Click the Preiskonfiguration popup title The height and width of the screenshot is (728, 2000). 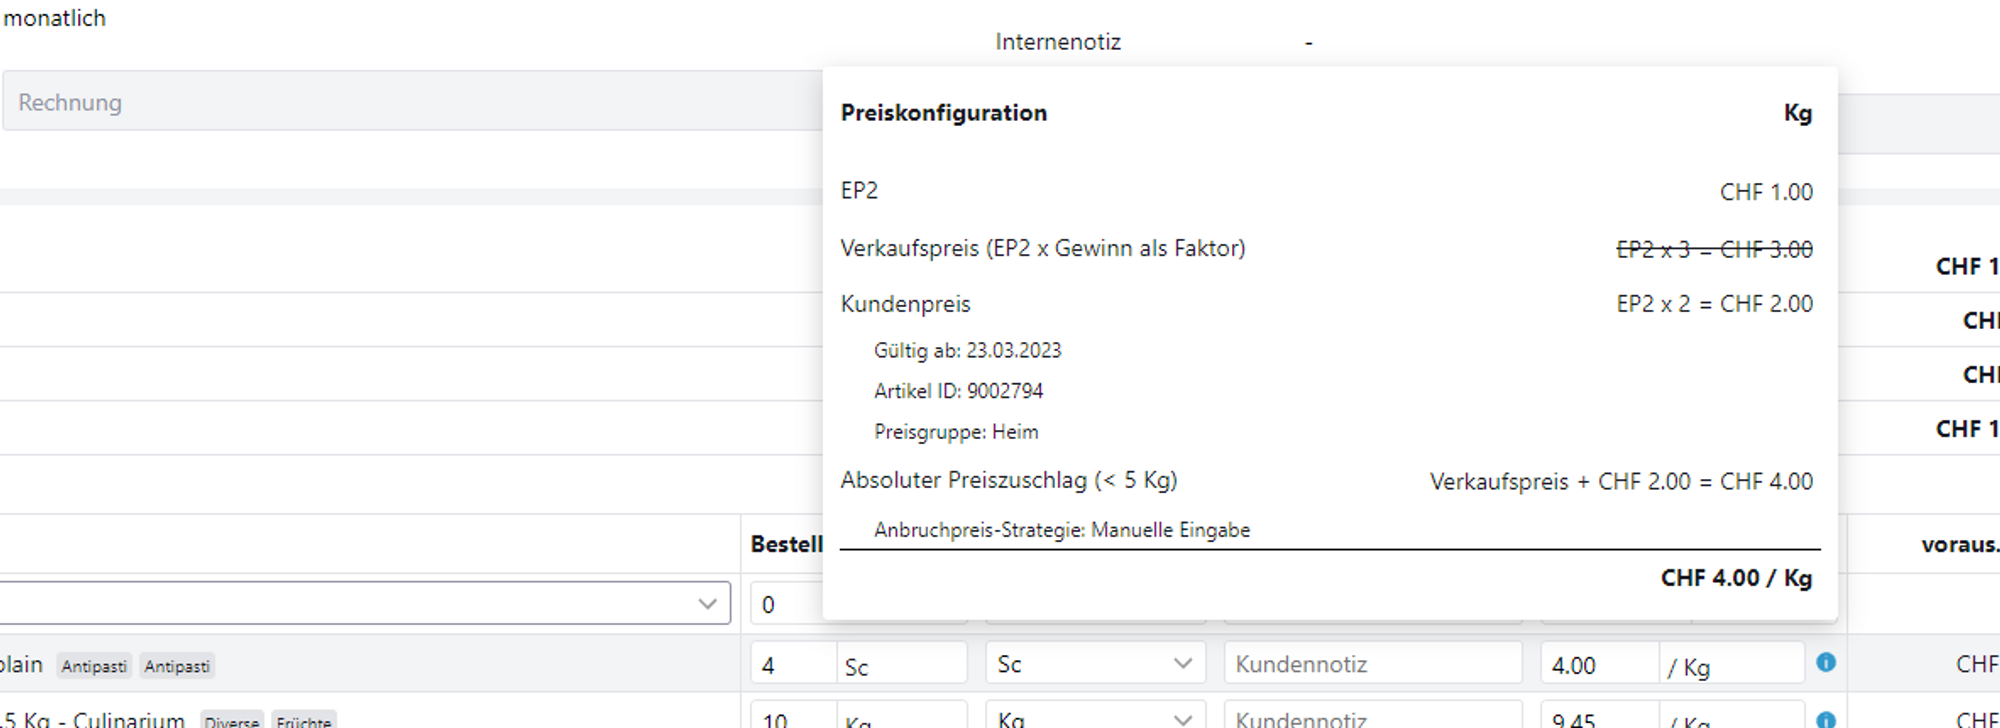943,113
